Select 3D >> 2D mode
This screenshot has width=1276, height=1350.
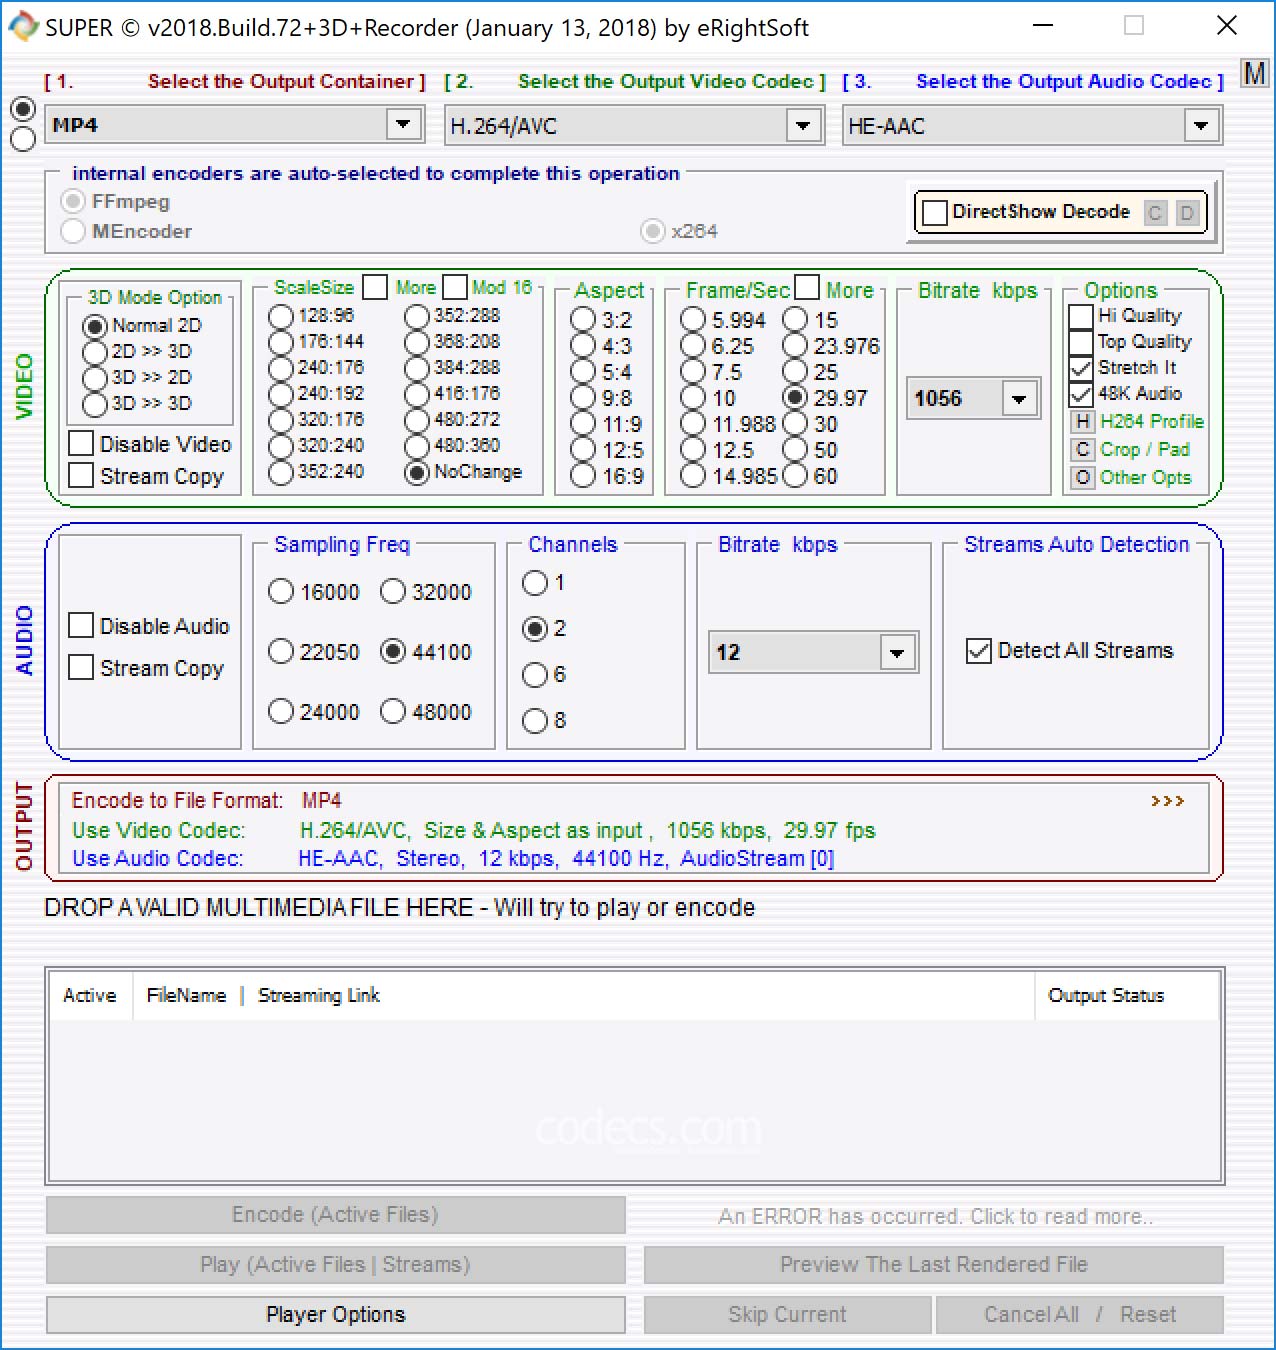click(95, 378)
